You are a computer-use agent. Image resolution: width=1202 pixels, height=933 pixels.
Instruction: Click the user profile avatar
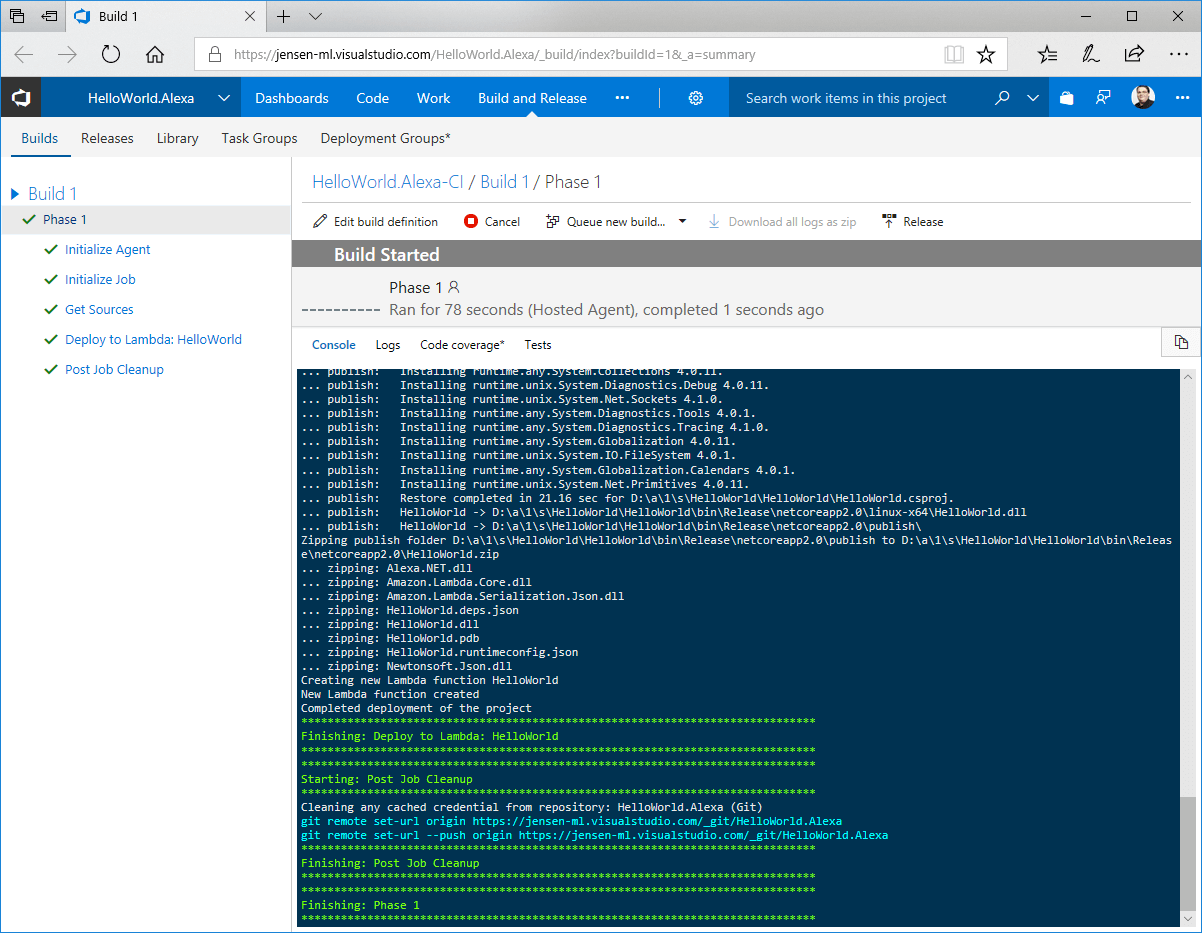tap(1143, 98)
